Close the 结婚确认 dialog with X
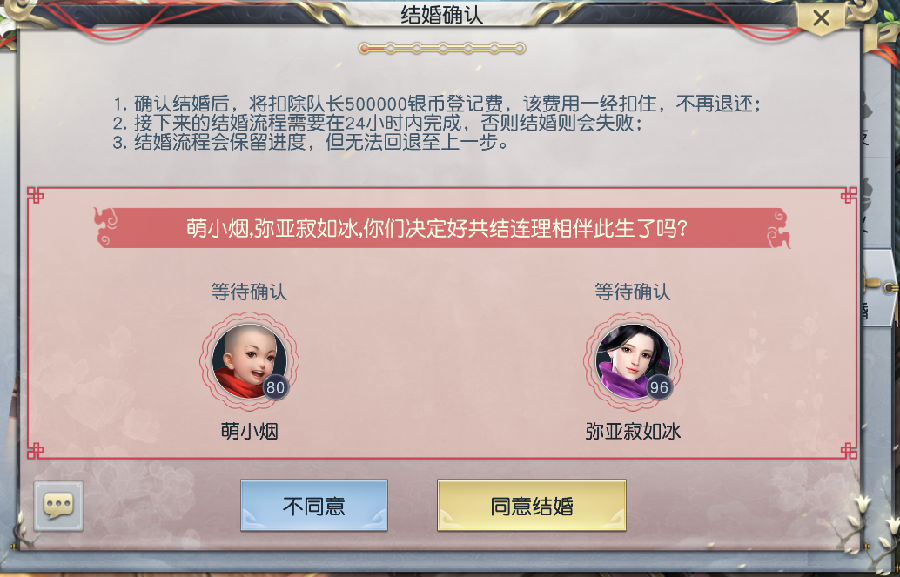The height and width of the screenshot is (577, 900). tap(821, 18)
